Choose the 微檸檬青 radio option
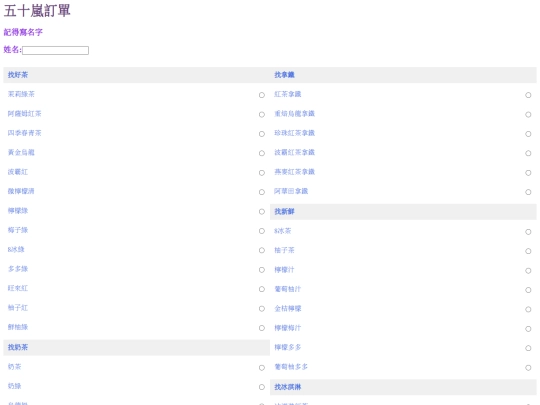The image size is (540, 405). pos(262,192)
